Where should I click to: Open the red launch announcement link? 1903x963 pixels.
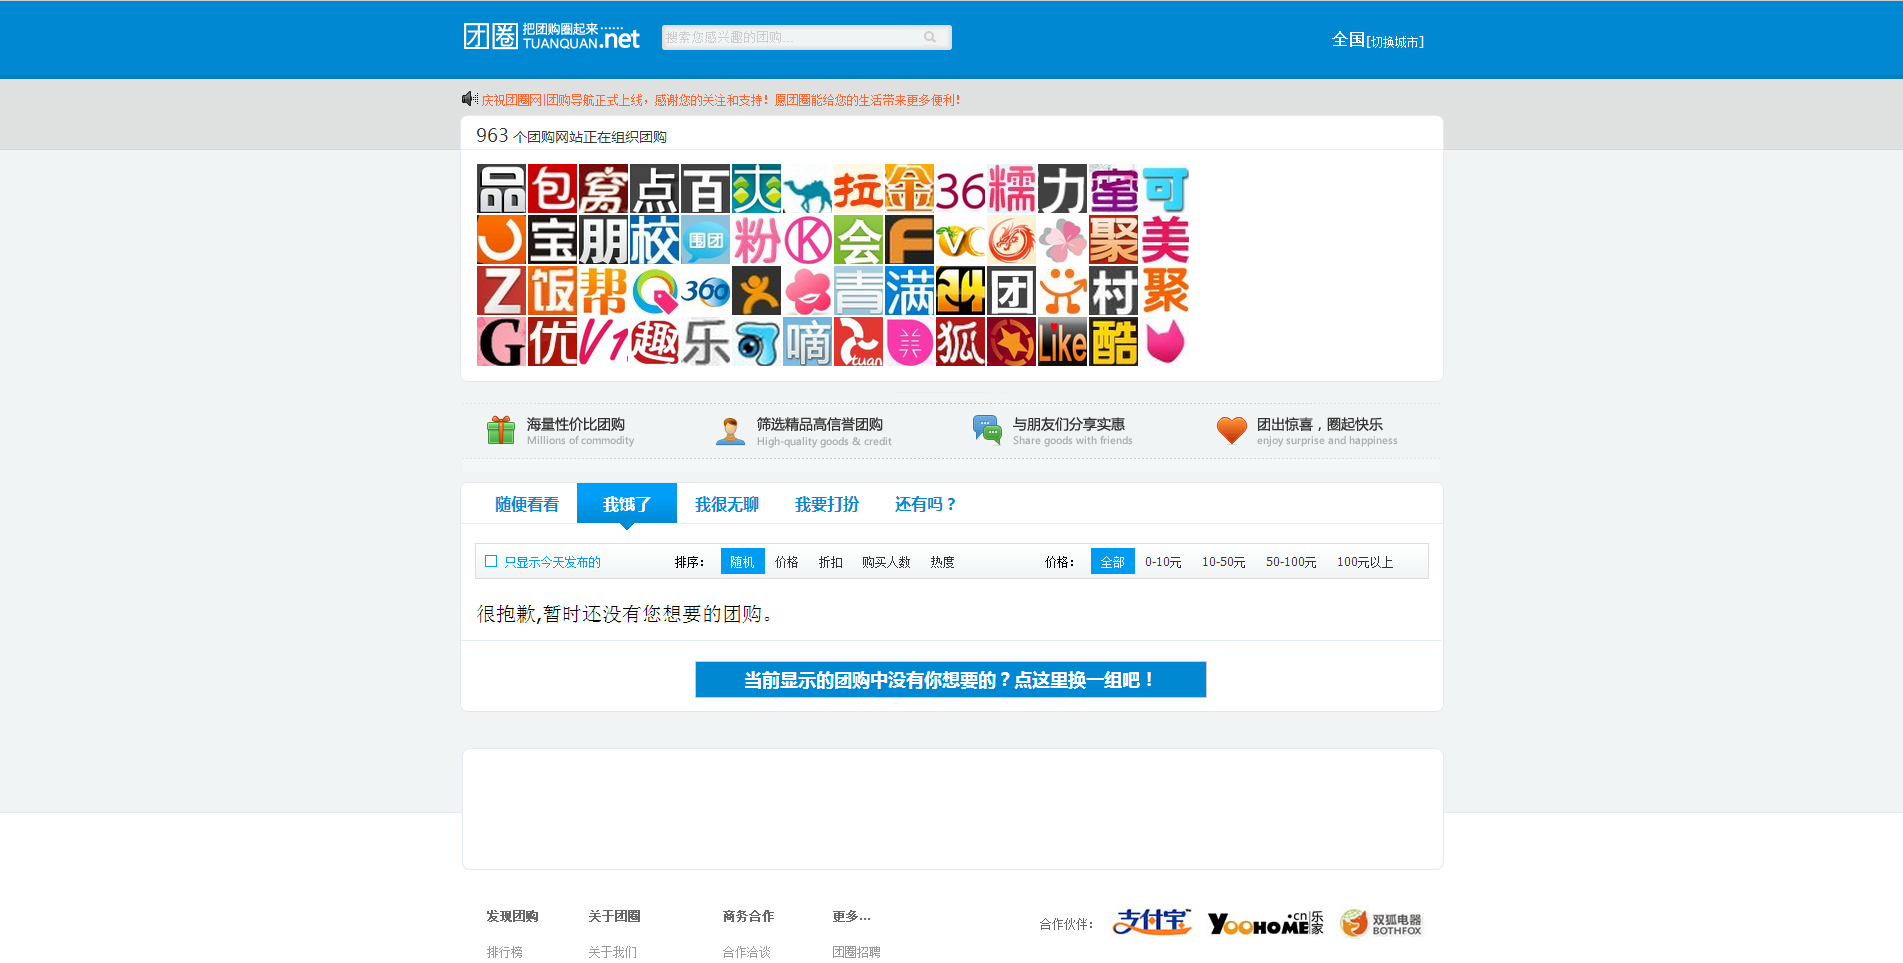tap(721, 100)
